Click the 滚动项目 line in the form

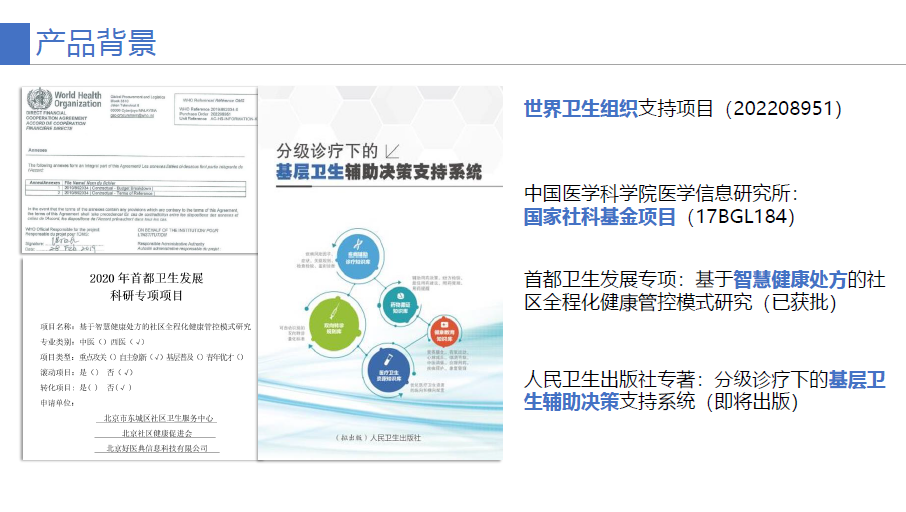(87, 372)
